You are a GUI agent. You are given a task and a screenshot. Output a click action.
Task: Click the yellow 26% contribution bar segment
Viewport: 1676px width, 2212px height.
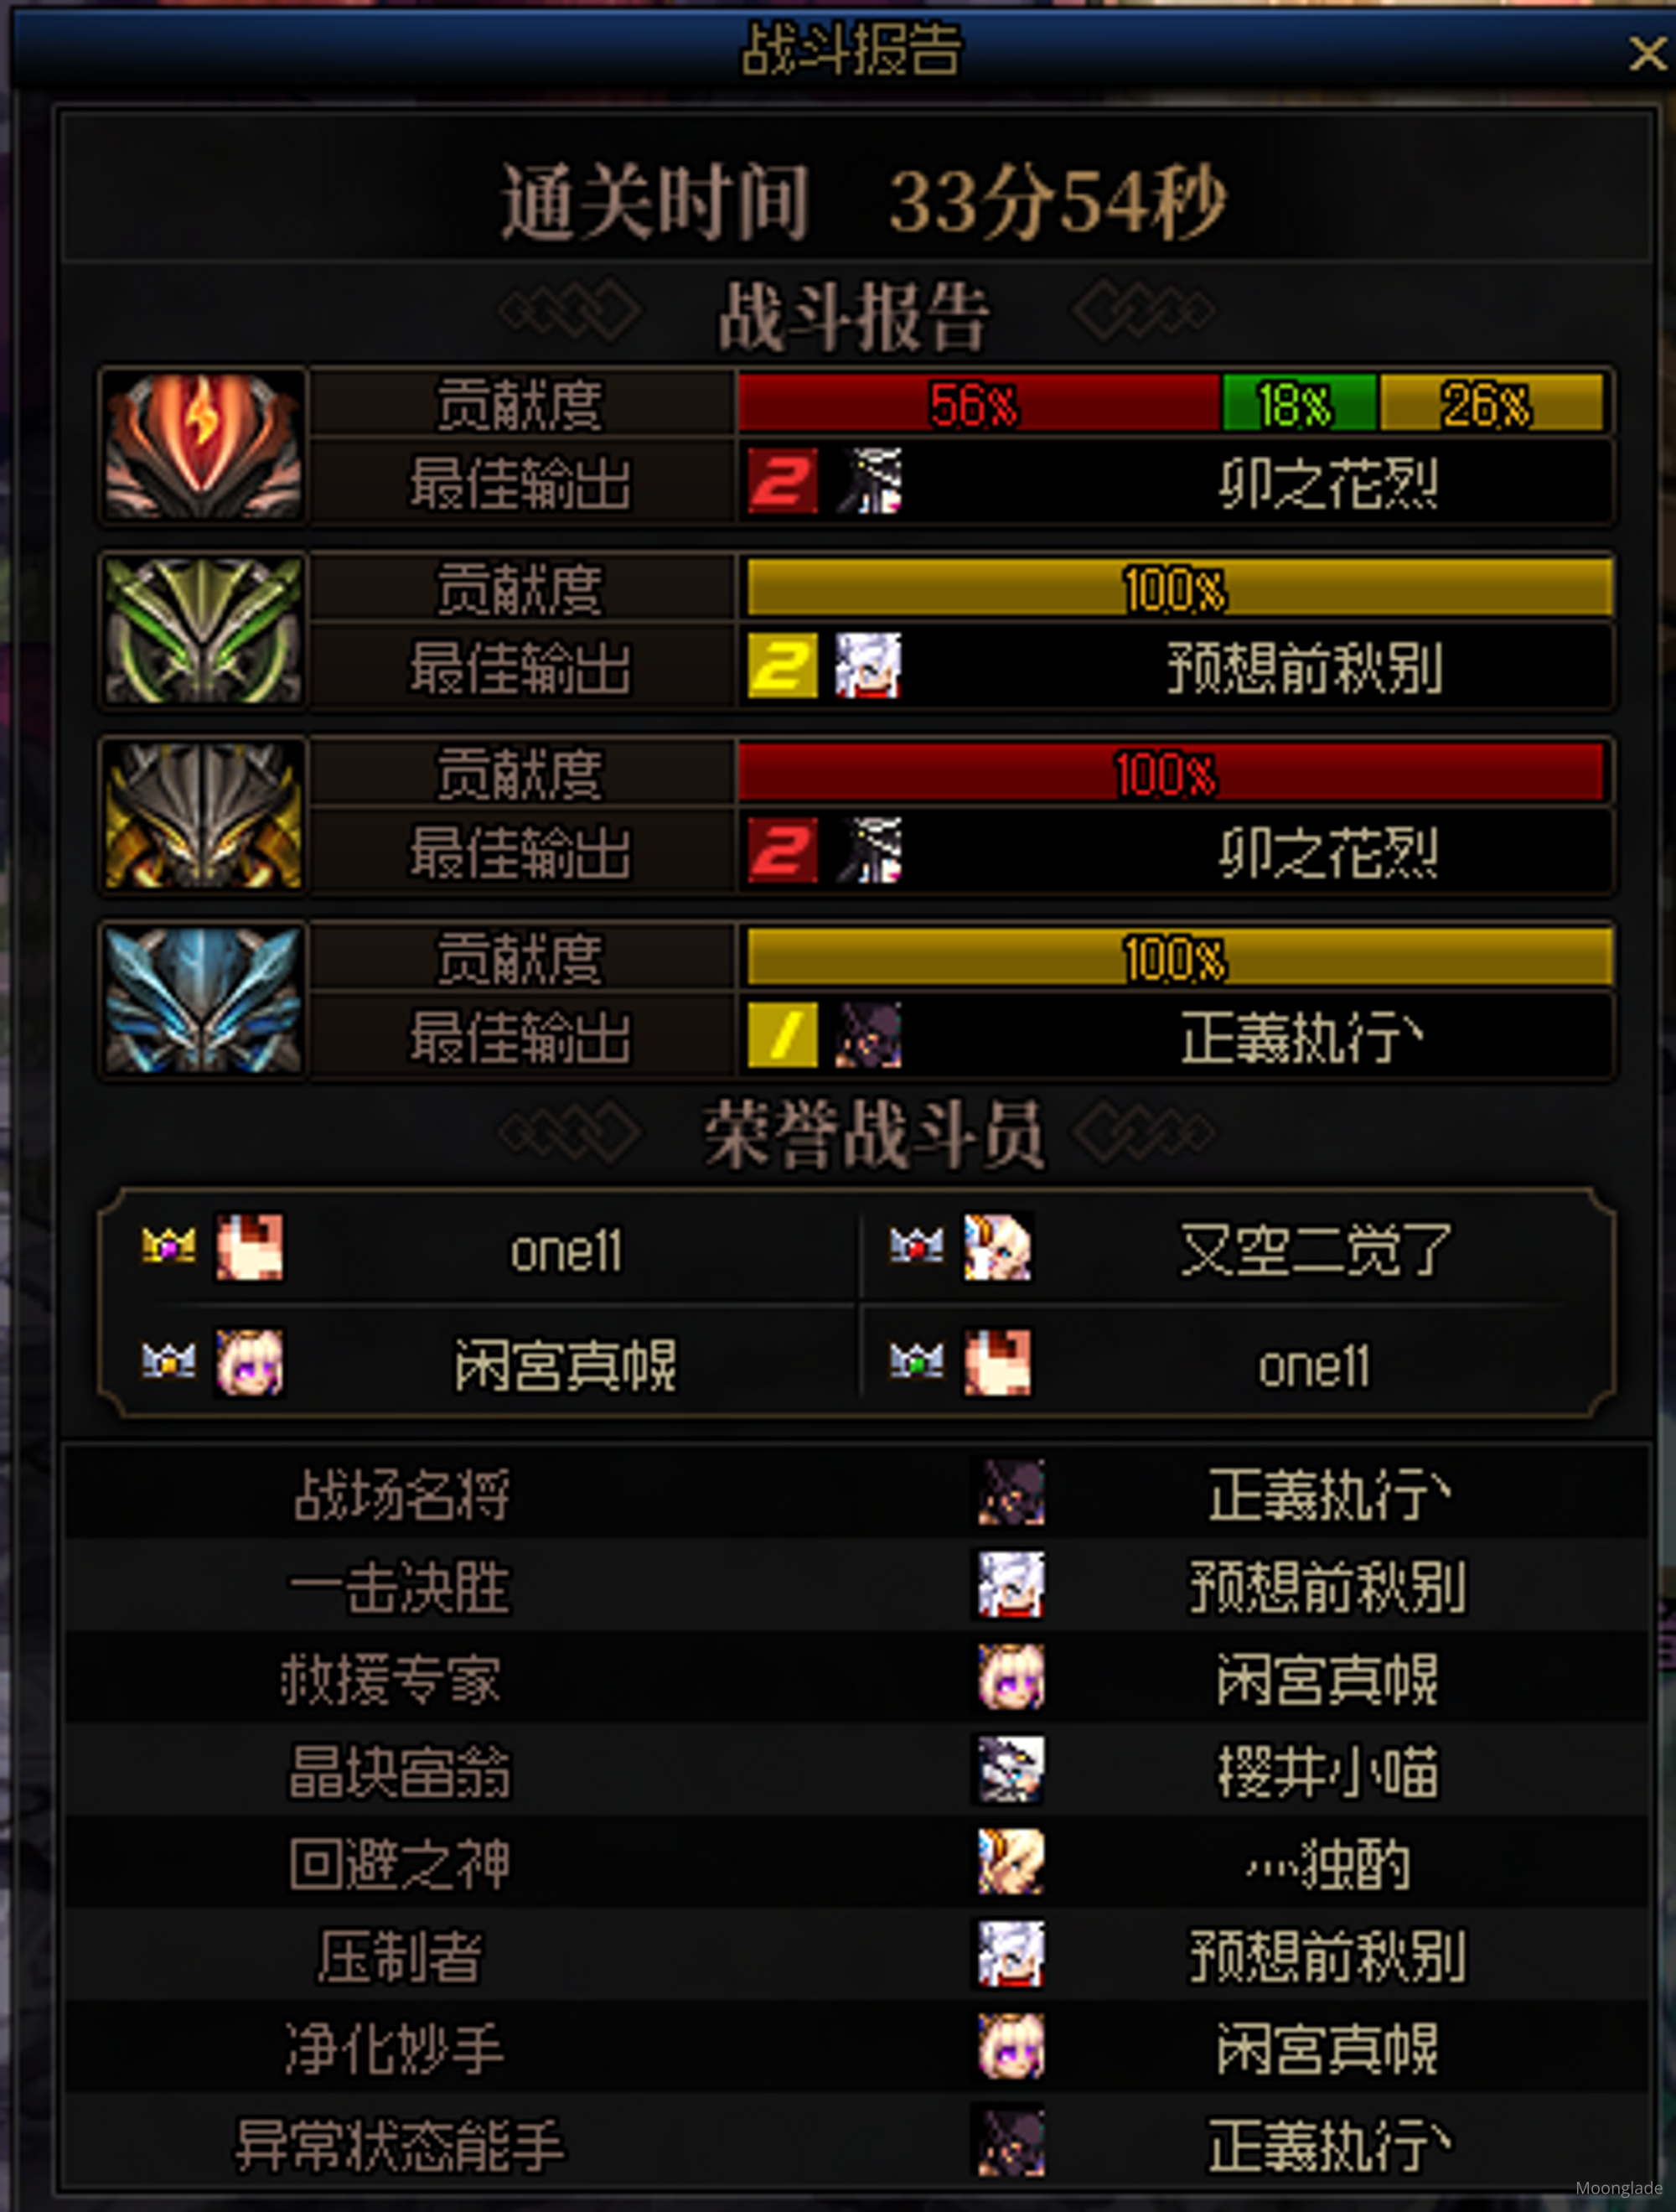point(1492,404)
